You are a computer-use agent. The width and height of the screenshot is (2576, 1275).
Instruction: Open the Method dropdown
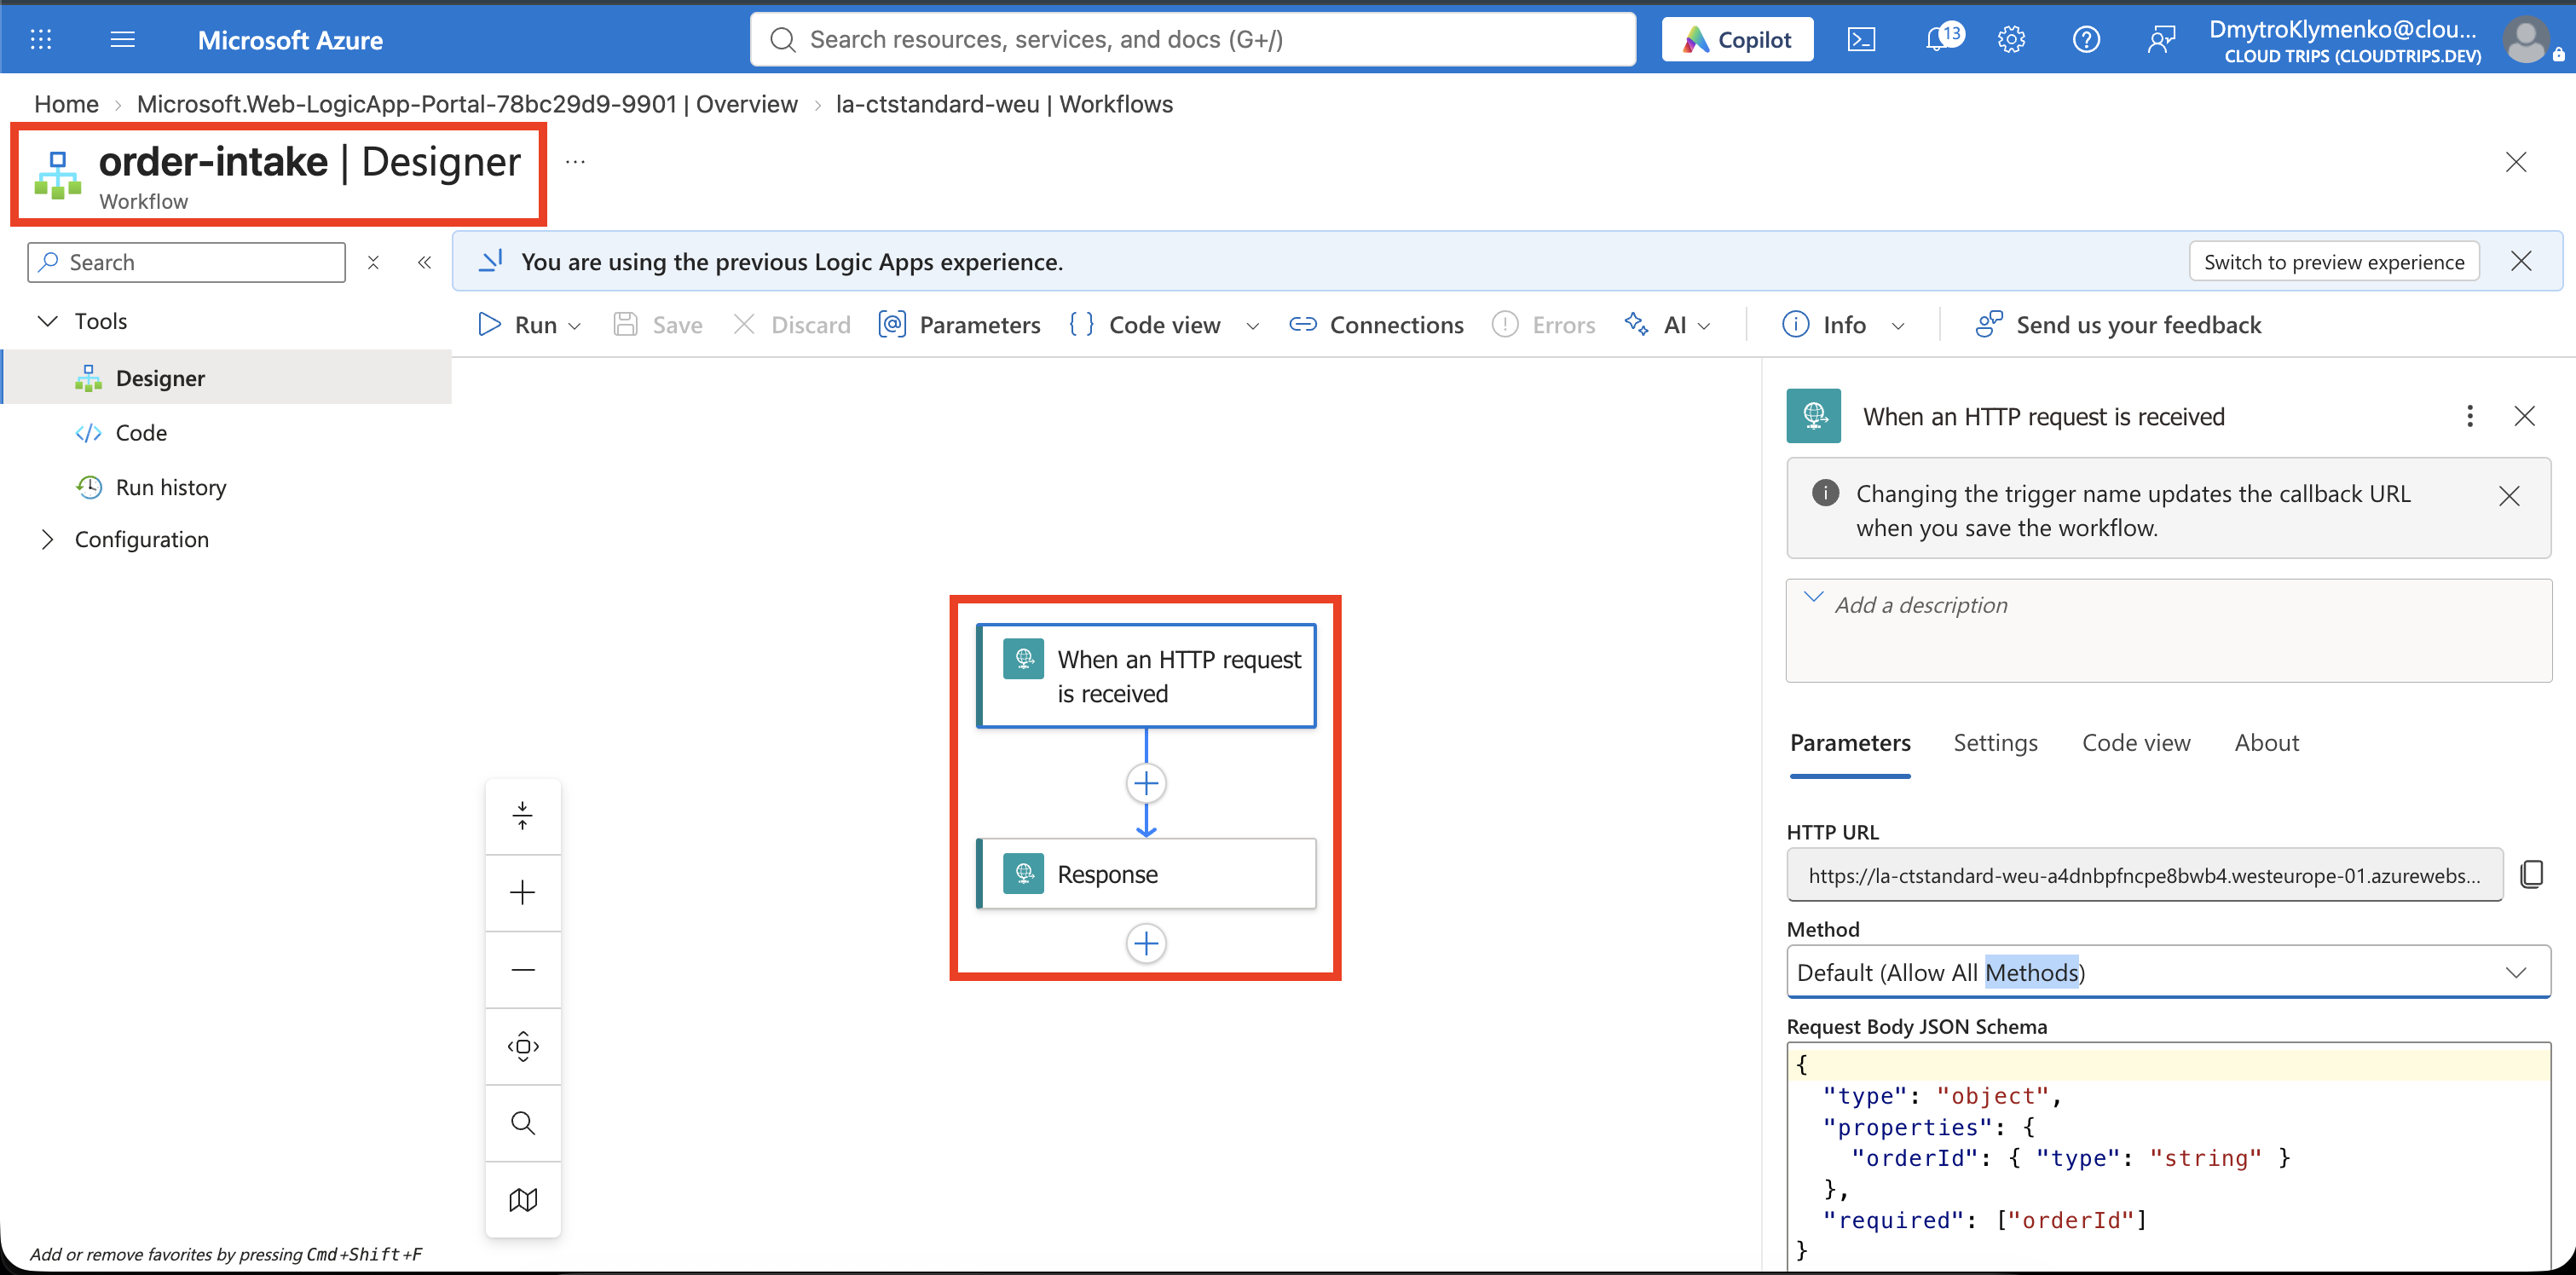point(2168,972)
